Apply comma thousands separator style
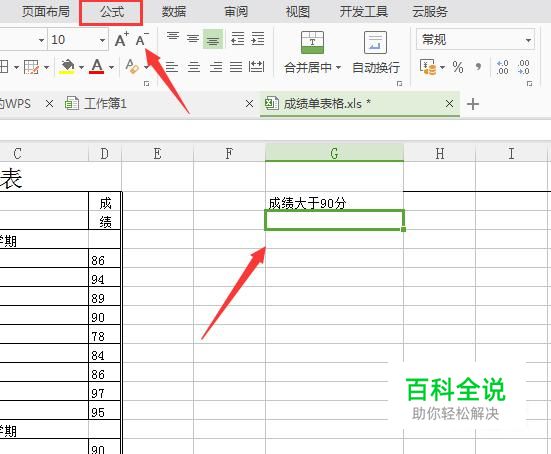 coord(478,66)
